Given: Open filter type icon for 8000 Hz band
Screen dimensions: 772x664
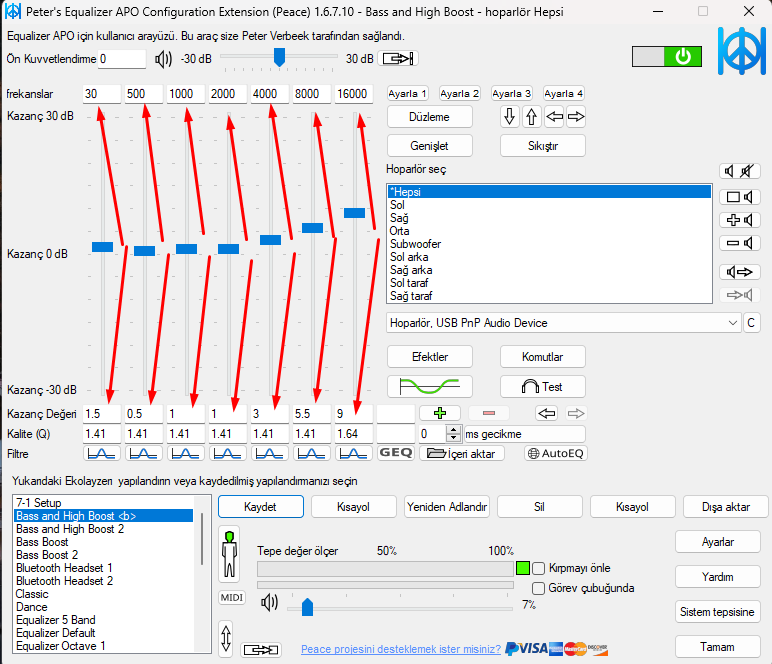Looking at the screenshot, I should click(x=312, y=453).
